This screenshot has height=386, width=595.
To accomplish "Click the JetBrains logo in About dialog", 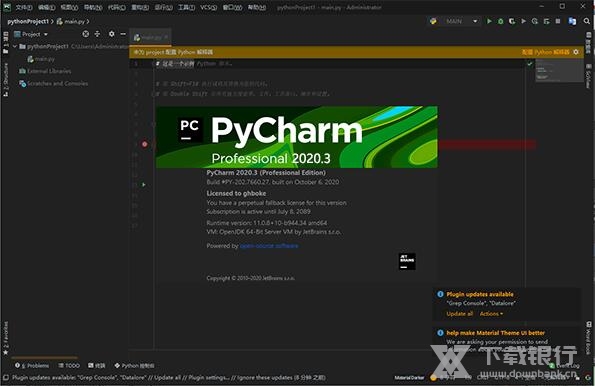I will [x=407, y=261].
